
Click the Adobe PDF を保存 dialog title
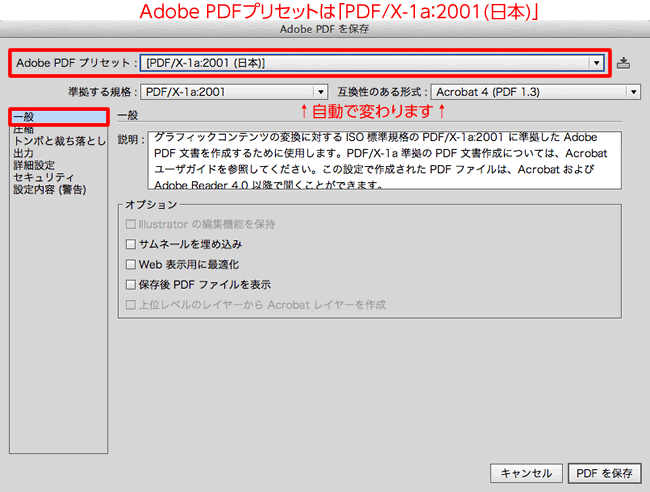click(324, 29)
